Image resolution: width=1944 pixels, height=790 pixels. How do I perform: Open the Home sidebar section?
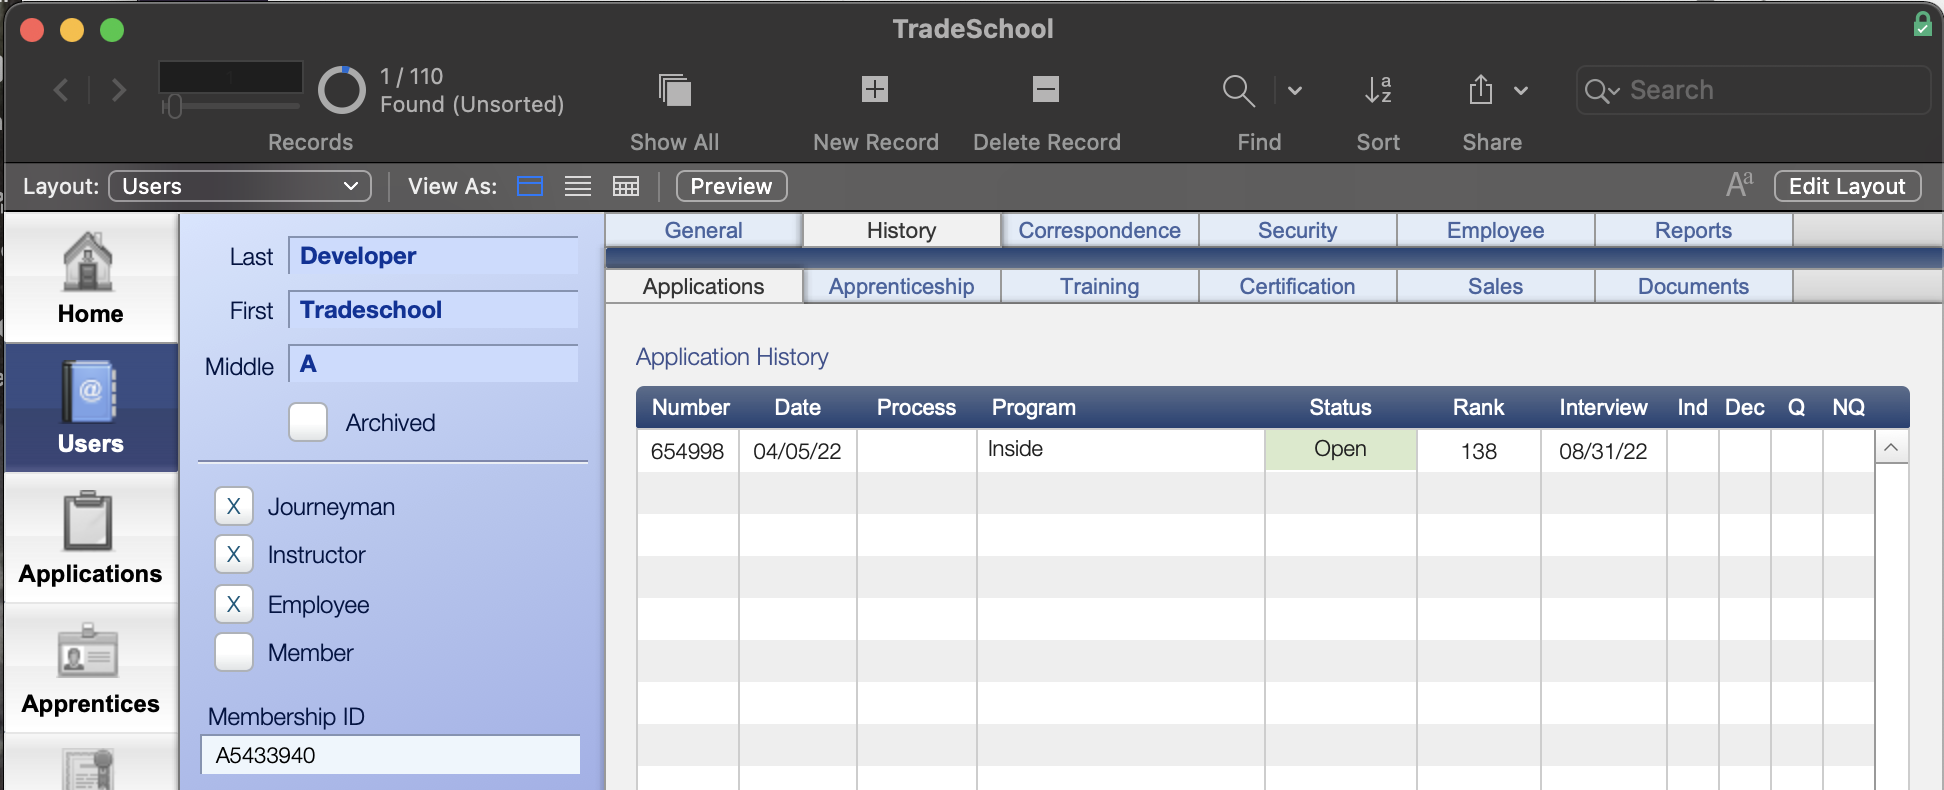90,278
